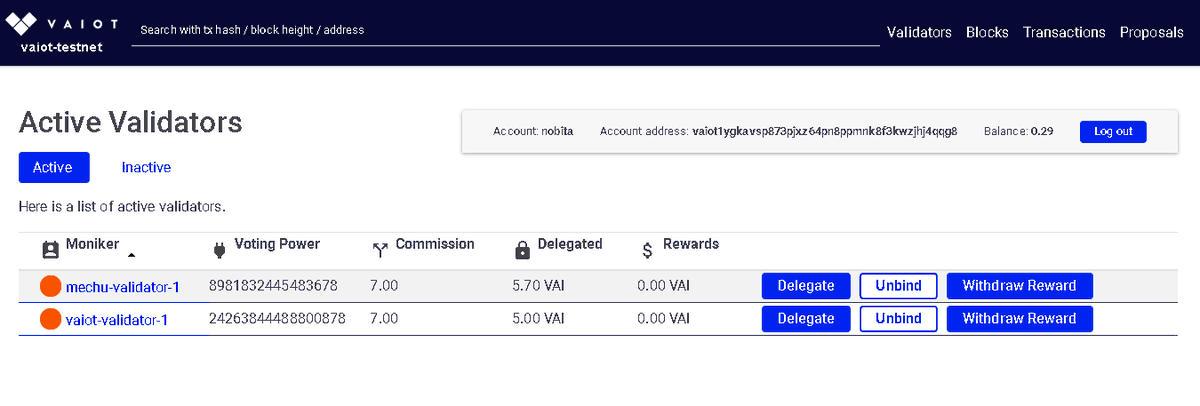The width and height of the screenshot is (1200, 406).
Task: Click voting power 24263844488800878
Action: pos(277,319)
